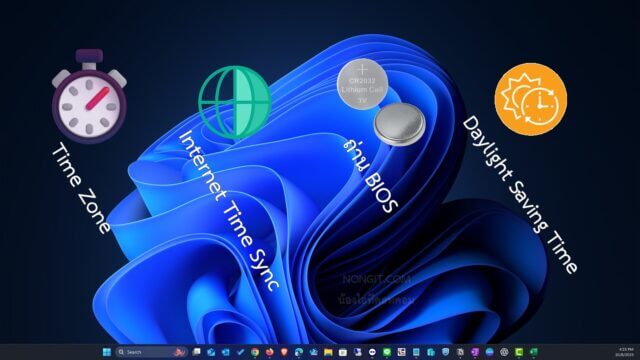Open the Windows Start menu
The image size is (640, 360).
pyautogui.click(x=107, y=352)
